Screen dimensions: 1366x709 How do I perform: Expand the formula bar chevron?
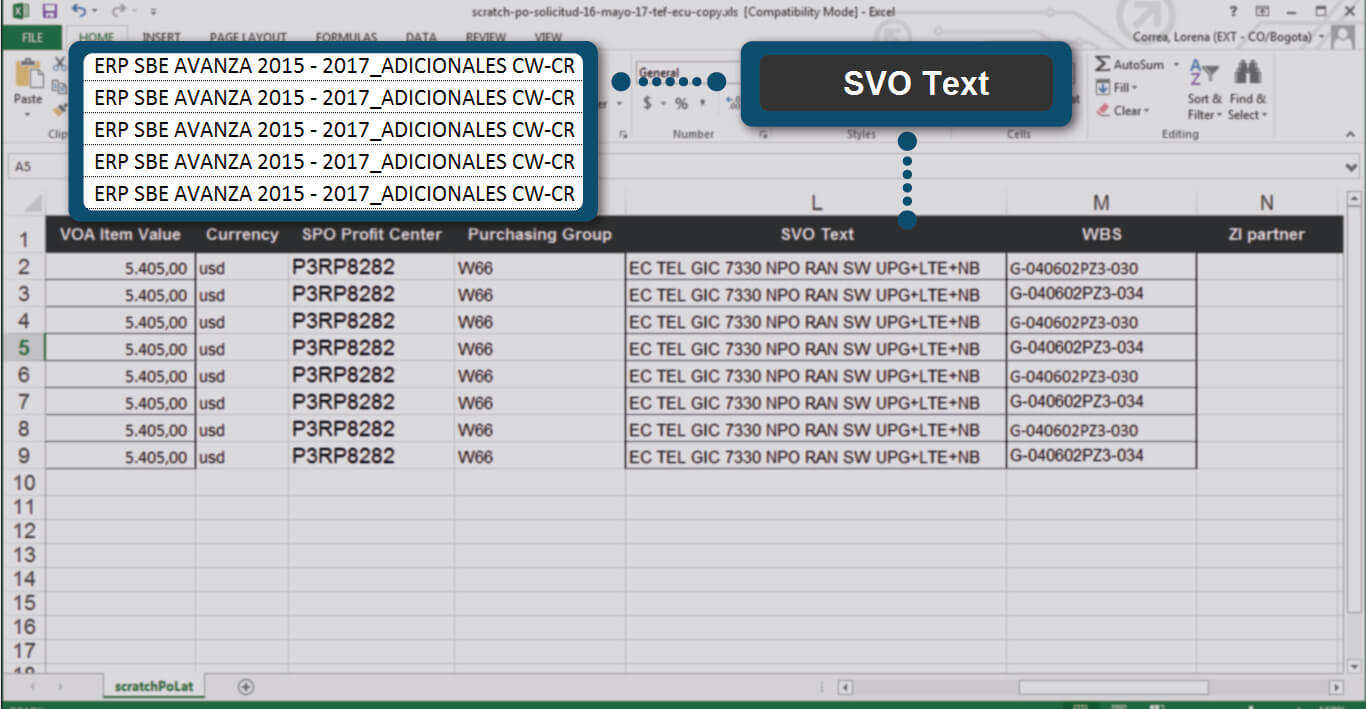1352,167
